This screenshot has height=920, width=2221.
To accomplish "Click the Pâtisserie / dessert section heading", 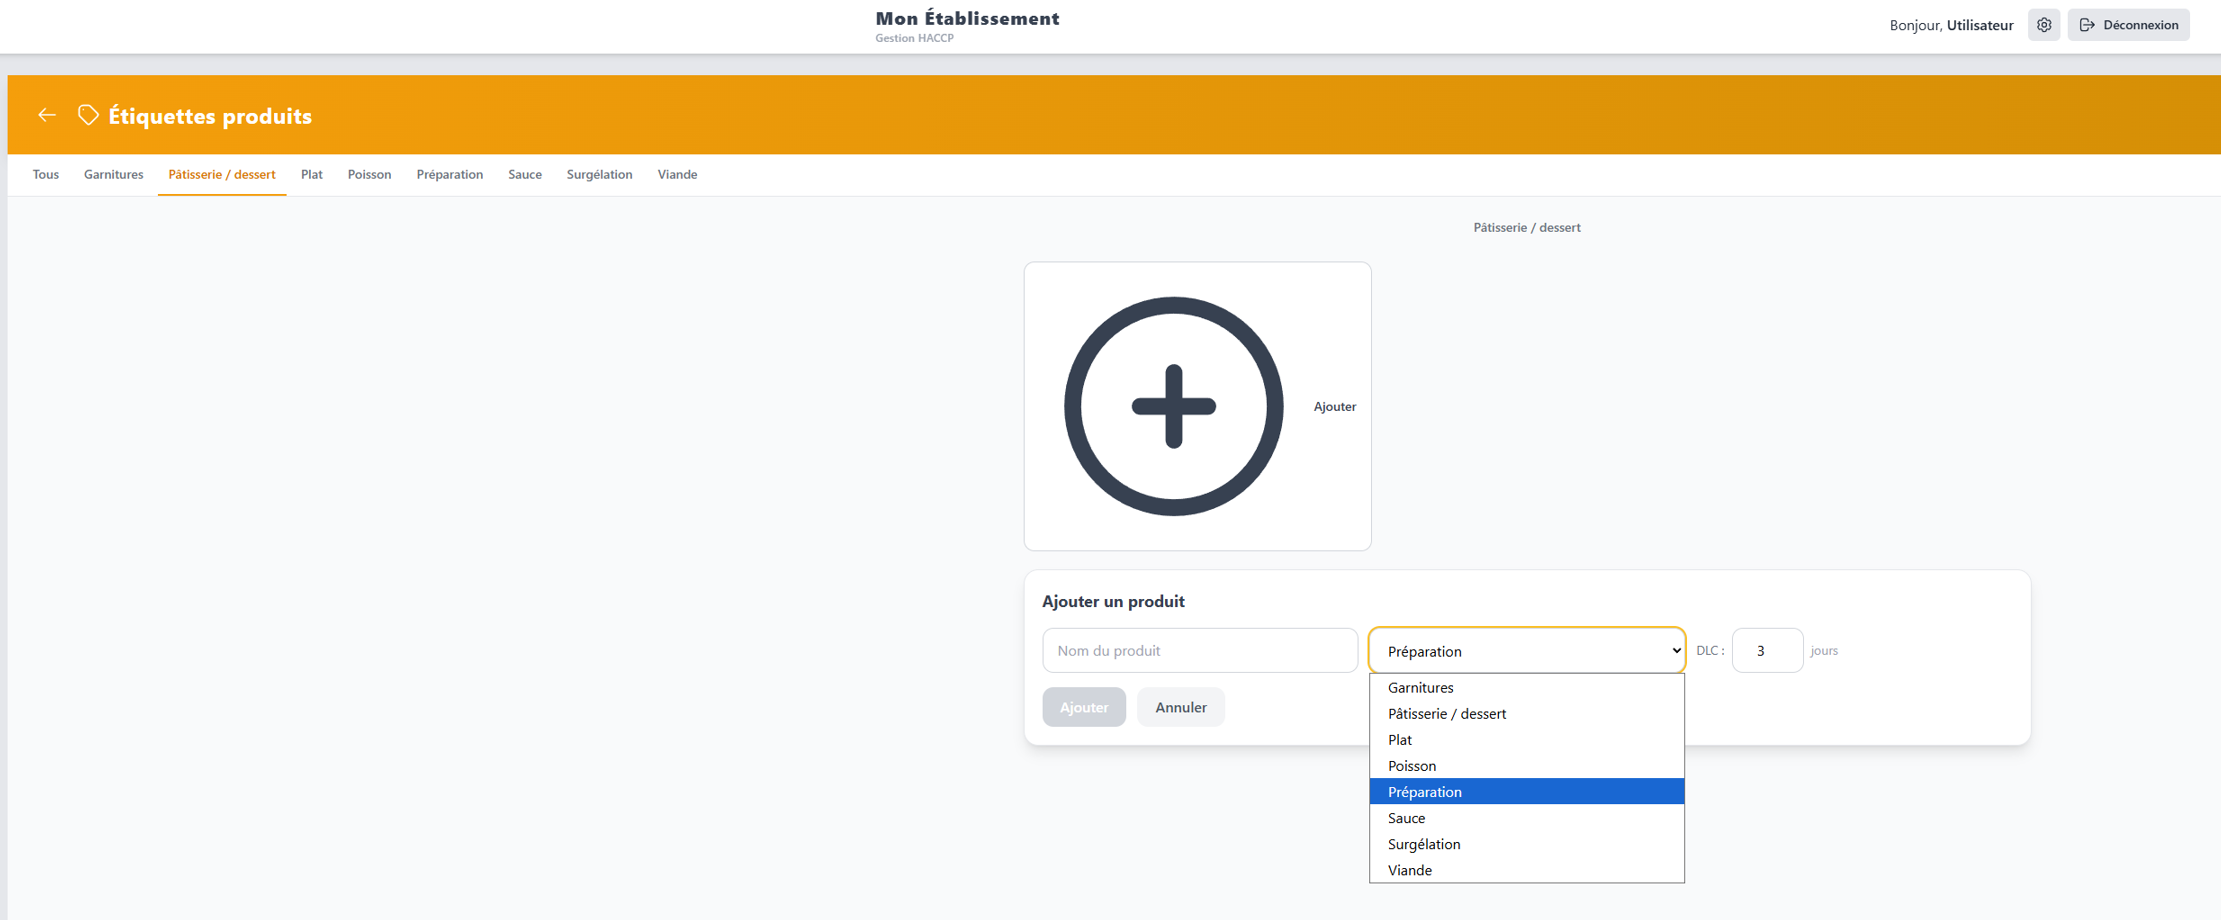I will [1527, 228].
